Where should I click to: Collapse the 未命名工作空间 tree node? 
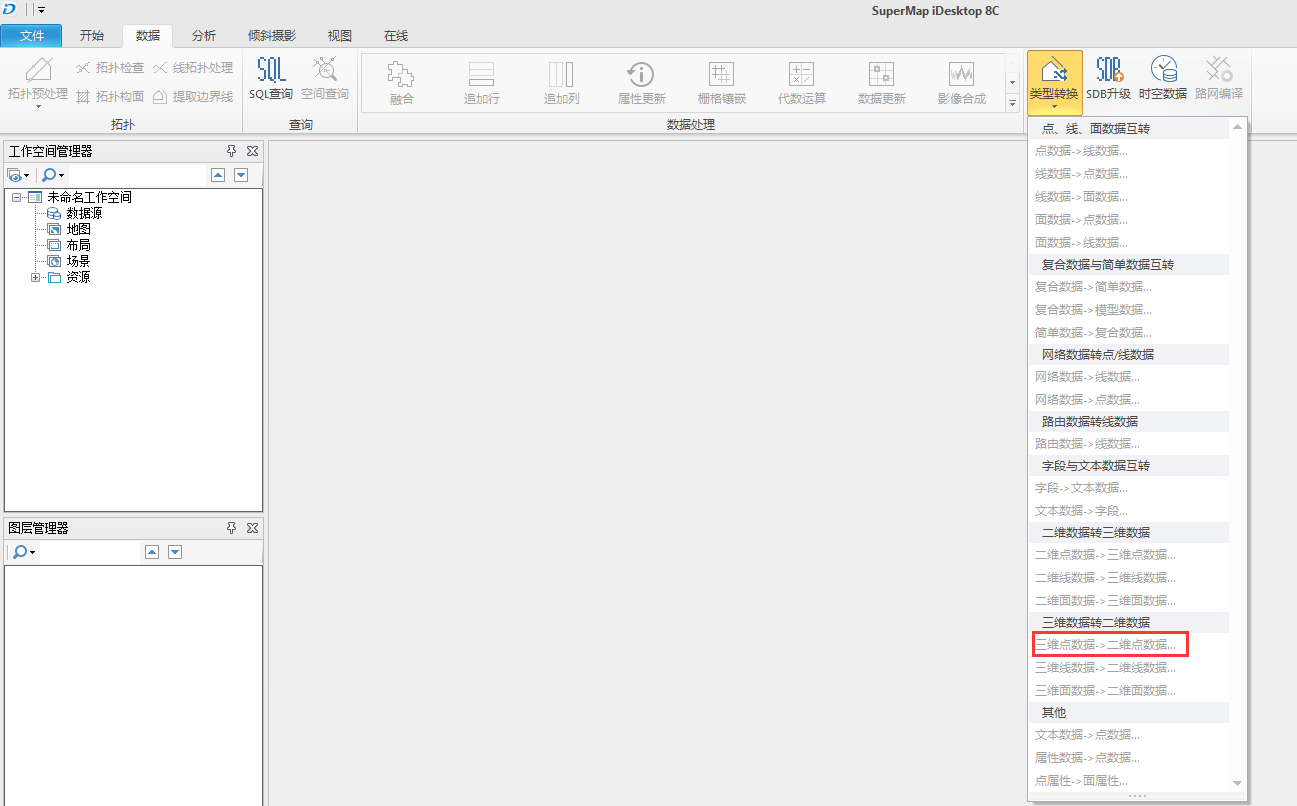[x=17, y=197]
